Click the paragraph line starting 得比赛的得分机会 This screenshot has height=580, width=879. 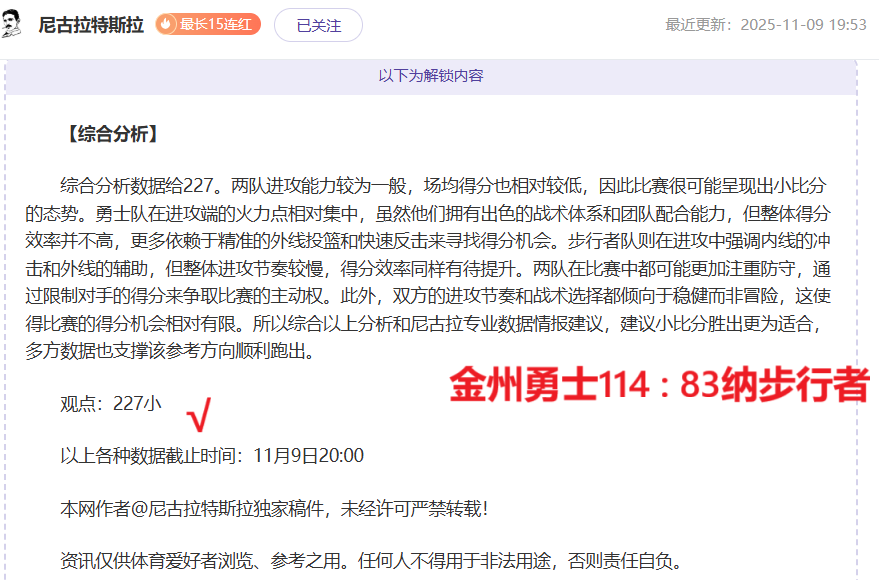coord(428,325)
